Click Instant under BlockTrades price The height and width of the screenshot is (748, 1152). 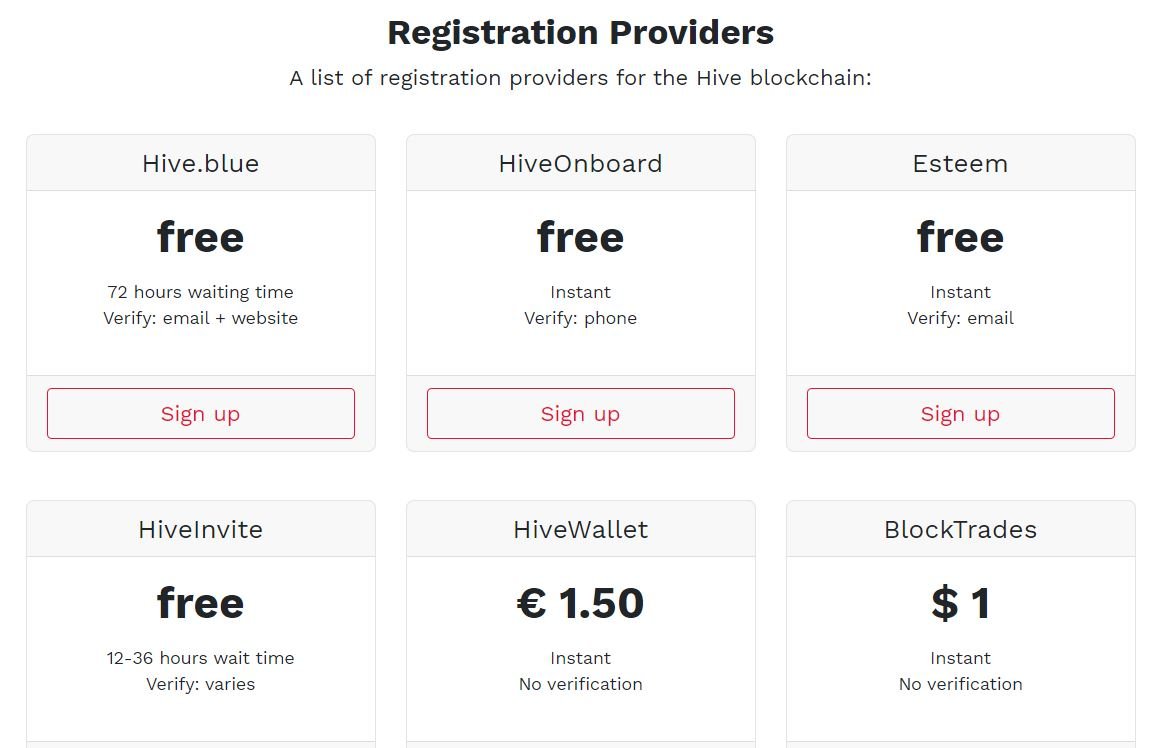pyautogui.click(x=959, y=658)
